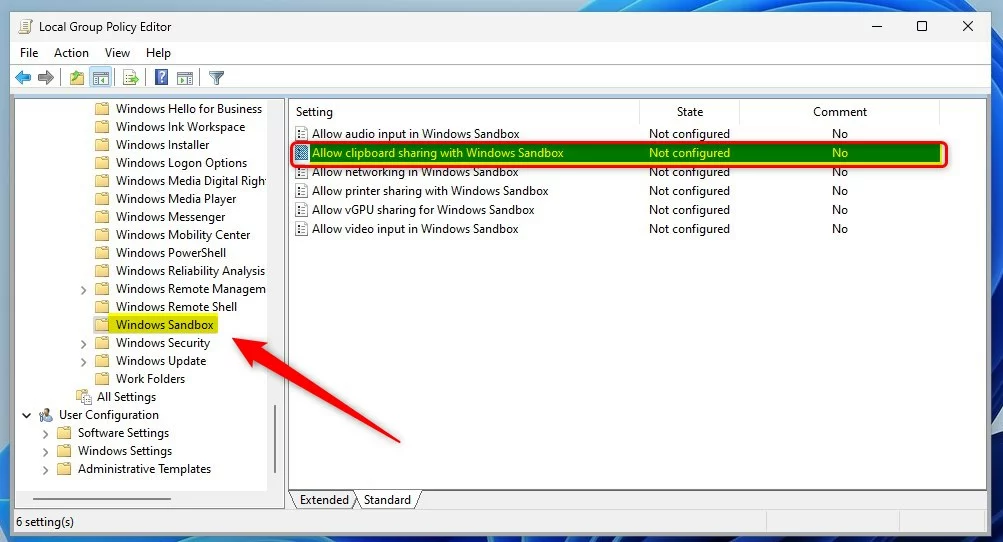Sort by the Setting column header
This screenshot has width=1003, height=542.
coord(464,111)
